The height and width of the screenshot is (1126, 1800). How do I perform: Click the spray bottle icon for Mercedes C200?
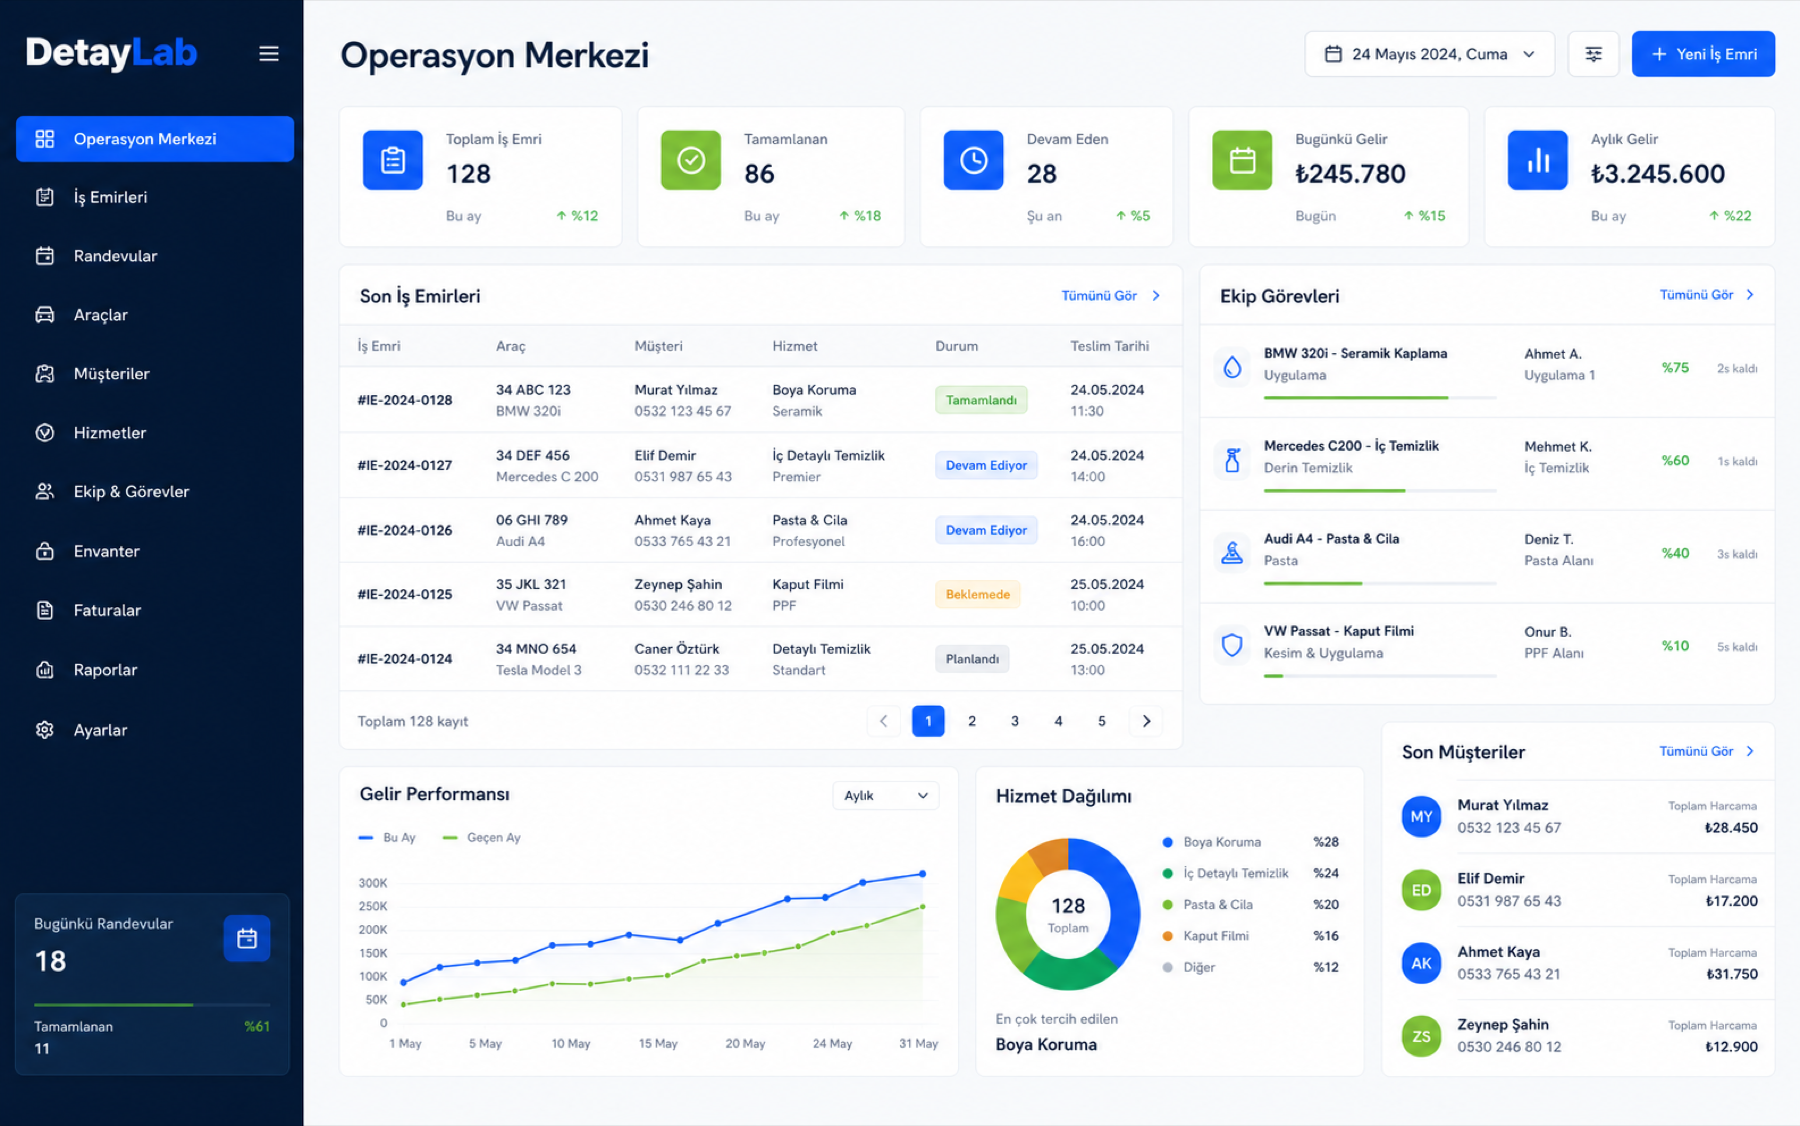point(1232,460)
